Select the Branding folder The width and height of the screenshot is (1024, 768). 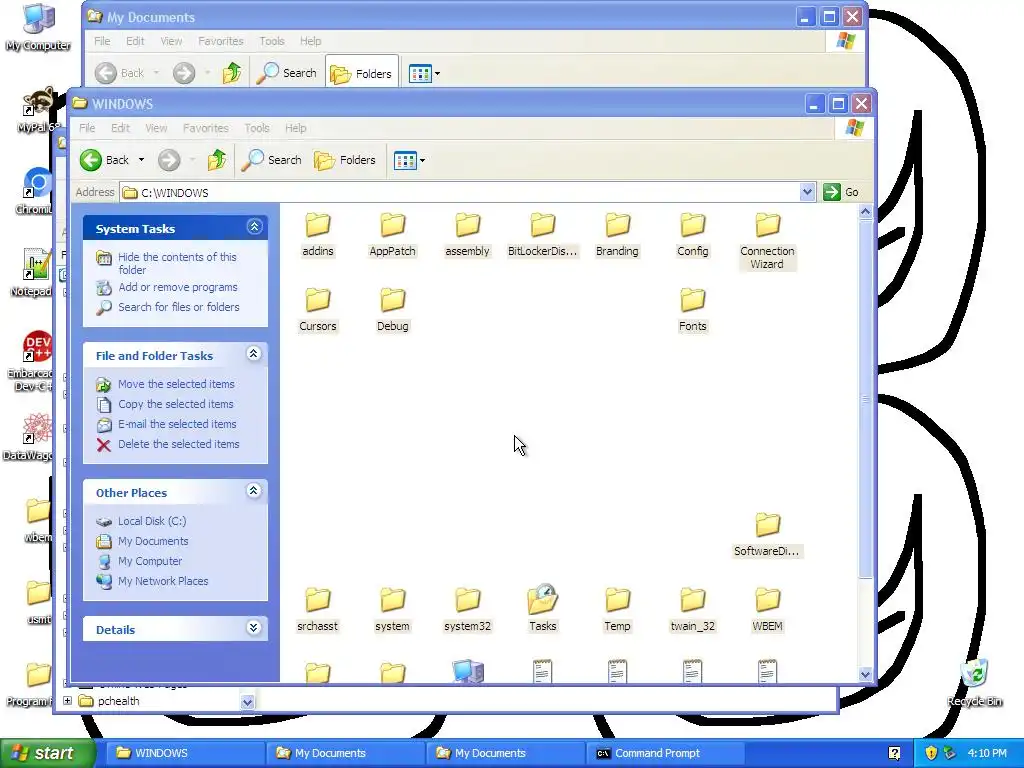(x=617, y=234)
